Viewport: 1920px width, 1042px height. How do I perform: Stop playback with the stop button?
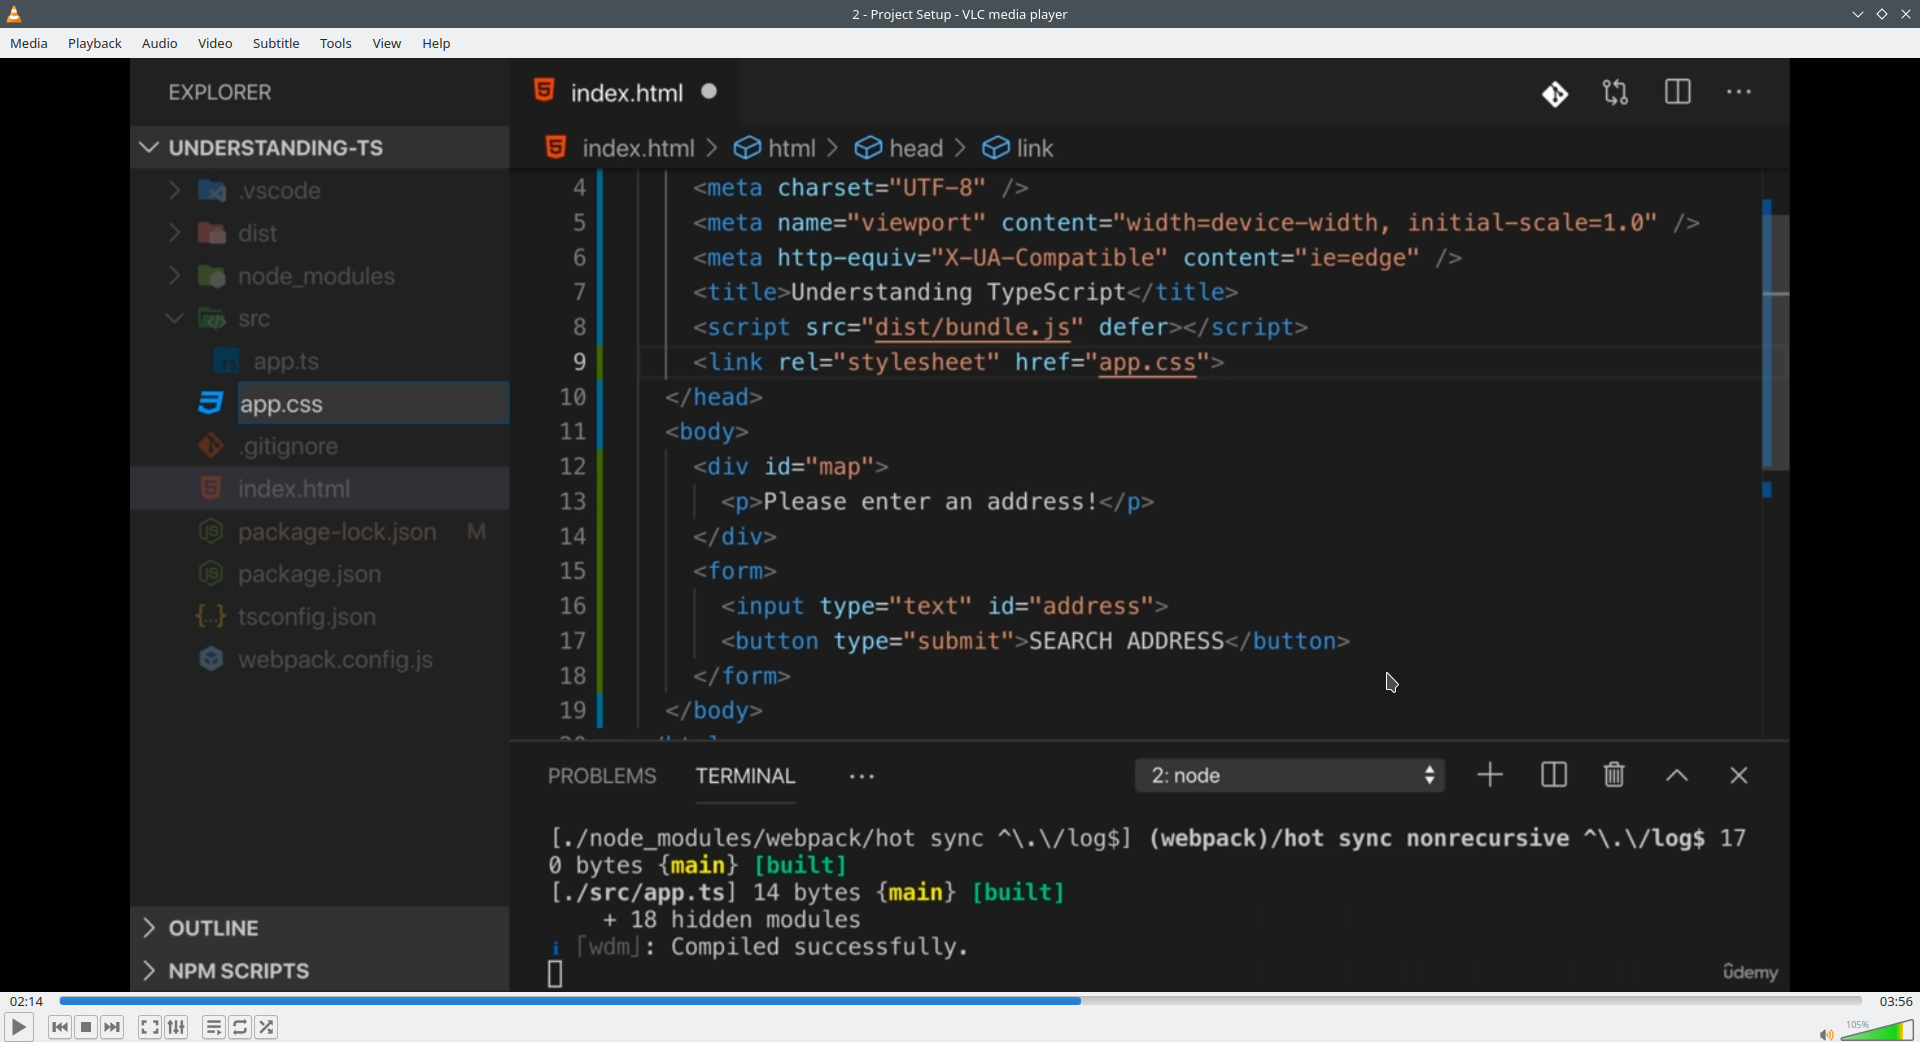[86, 1027]
